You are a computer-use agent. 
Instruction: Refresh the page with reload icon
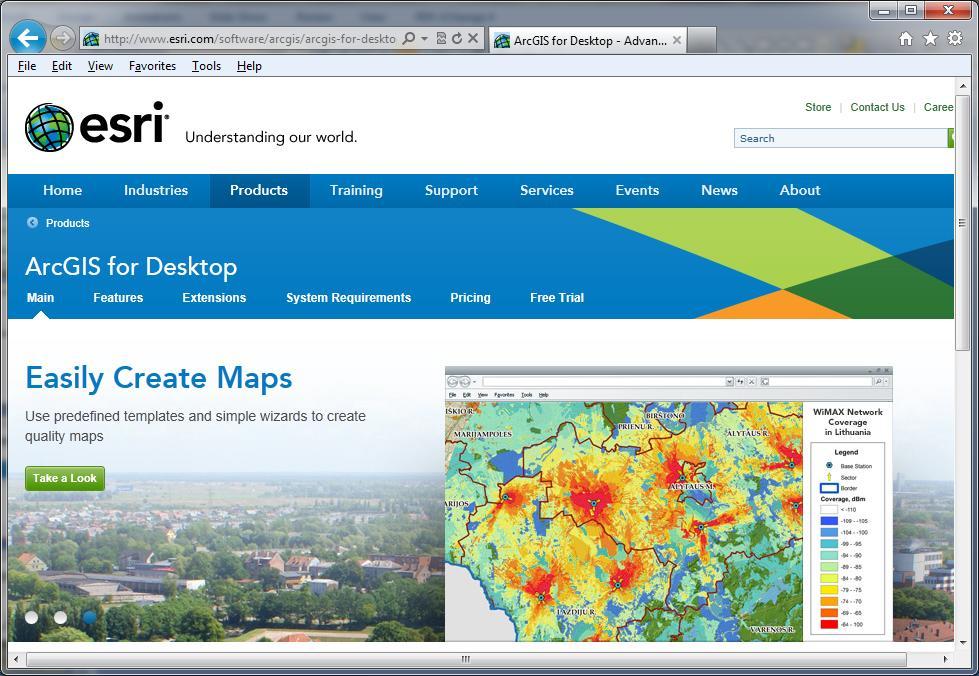tap(457, 39)
